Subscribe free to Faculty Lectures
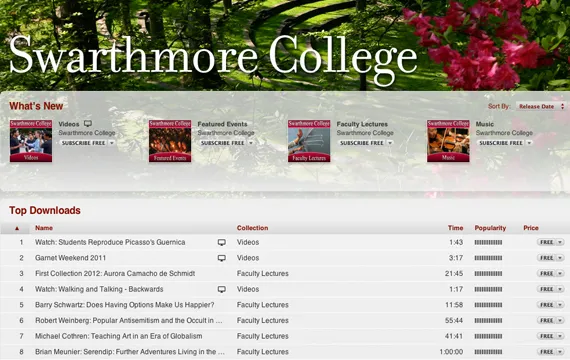The width and height of the screenshot is (570, 360). 362,143
